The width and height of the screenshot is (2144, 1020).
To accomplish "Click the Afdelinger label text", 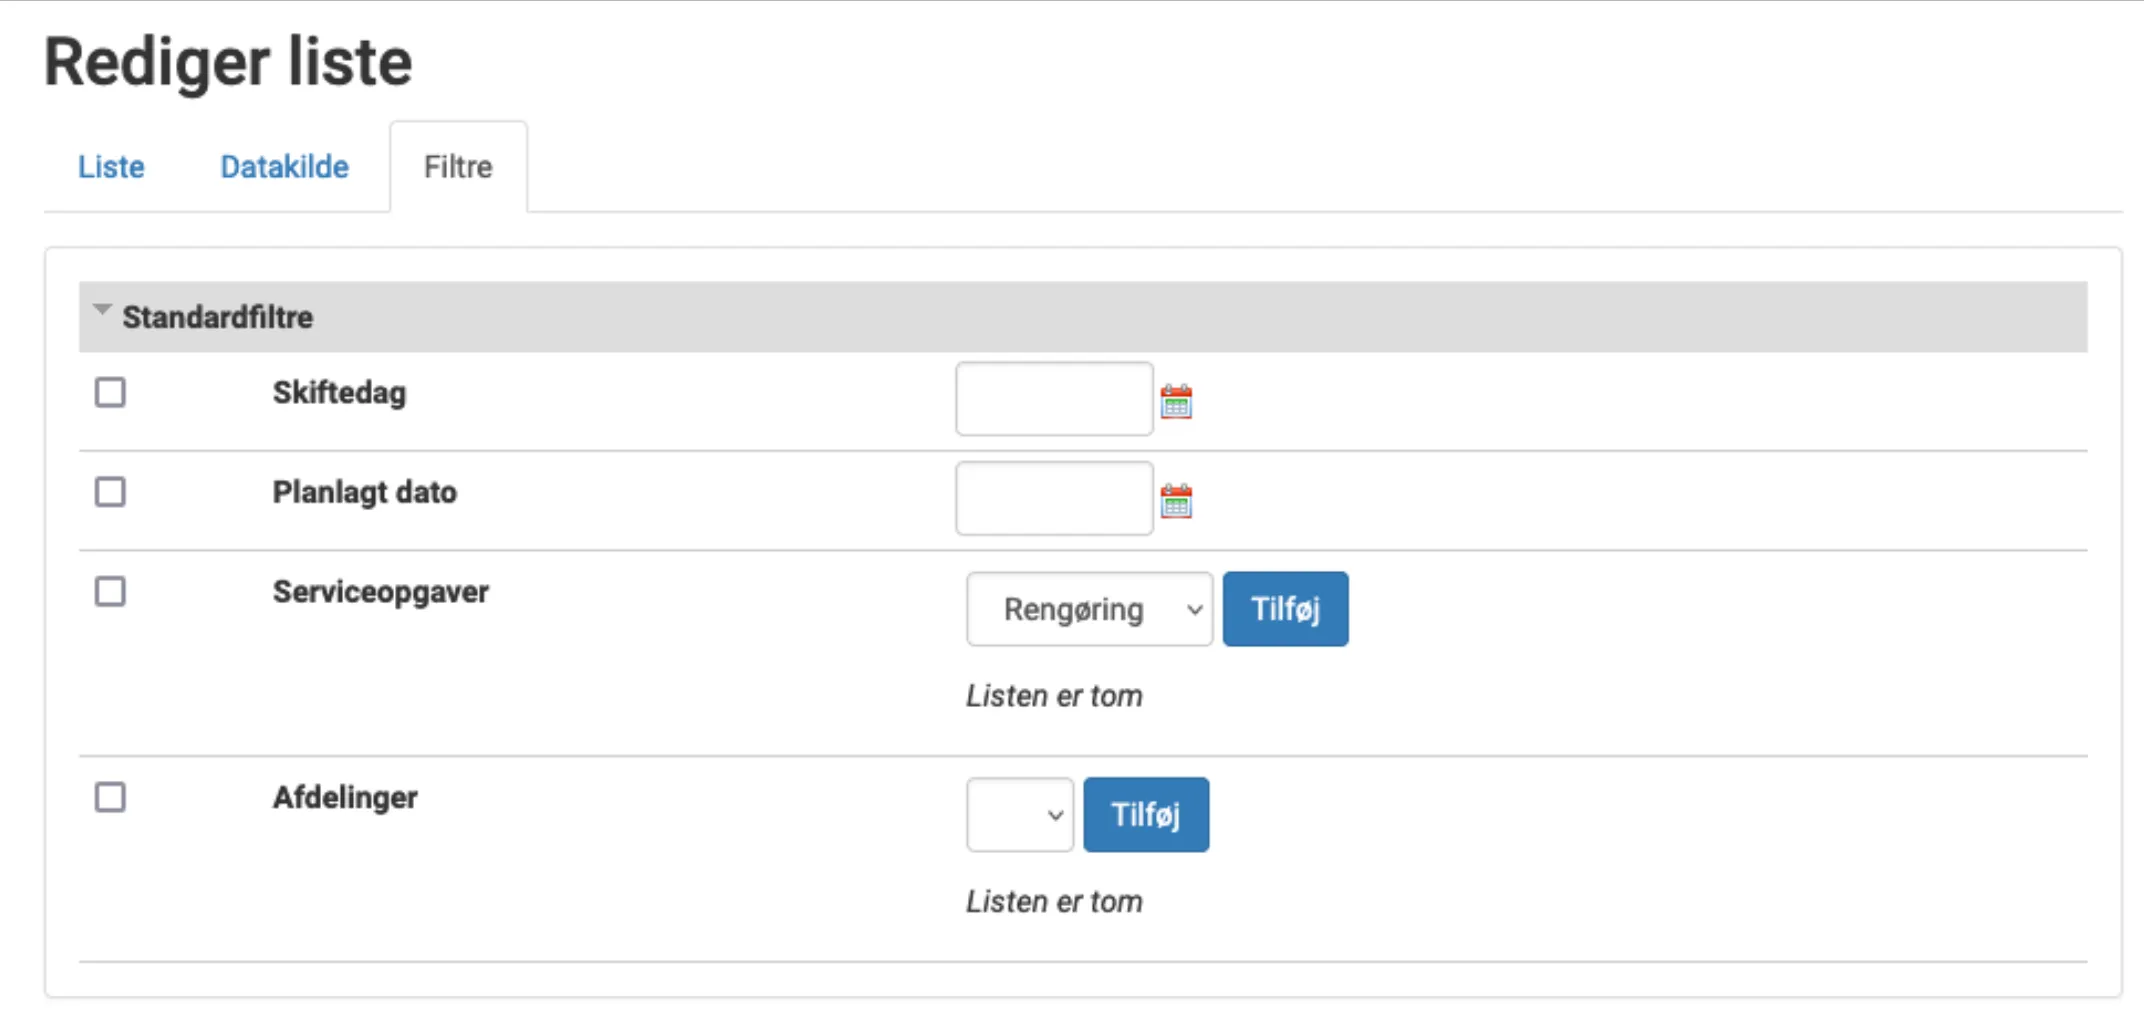I will coord(345,798).
